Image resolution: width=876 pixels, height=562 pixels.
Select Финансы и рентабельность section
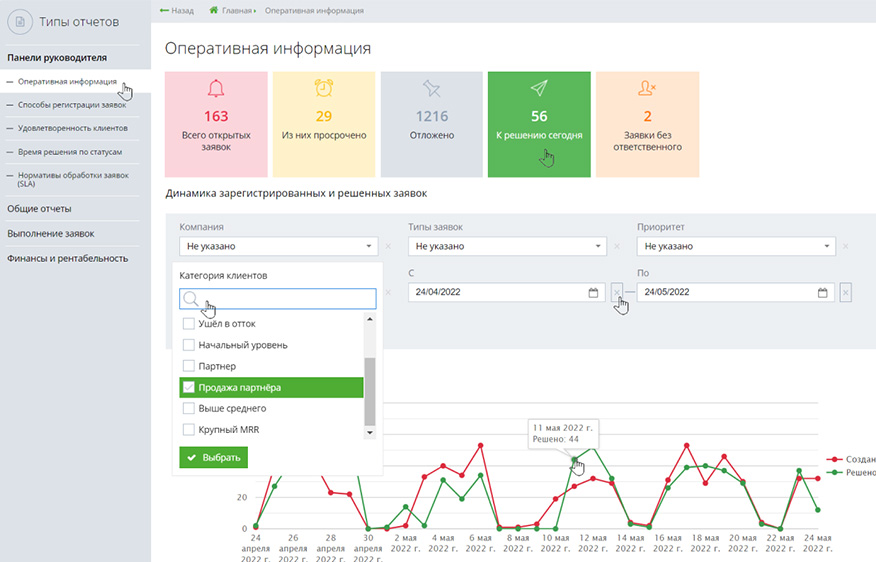[x=68, y=258]
